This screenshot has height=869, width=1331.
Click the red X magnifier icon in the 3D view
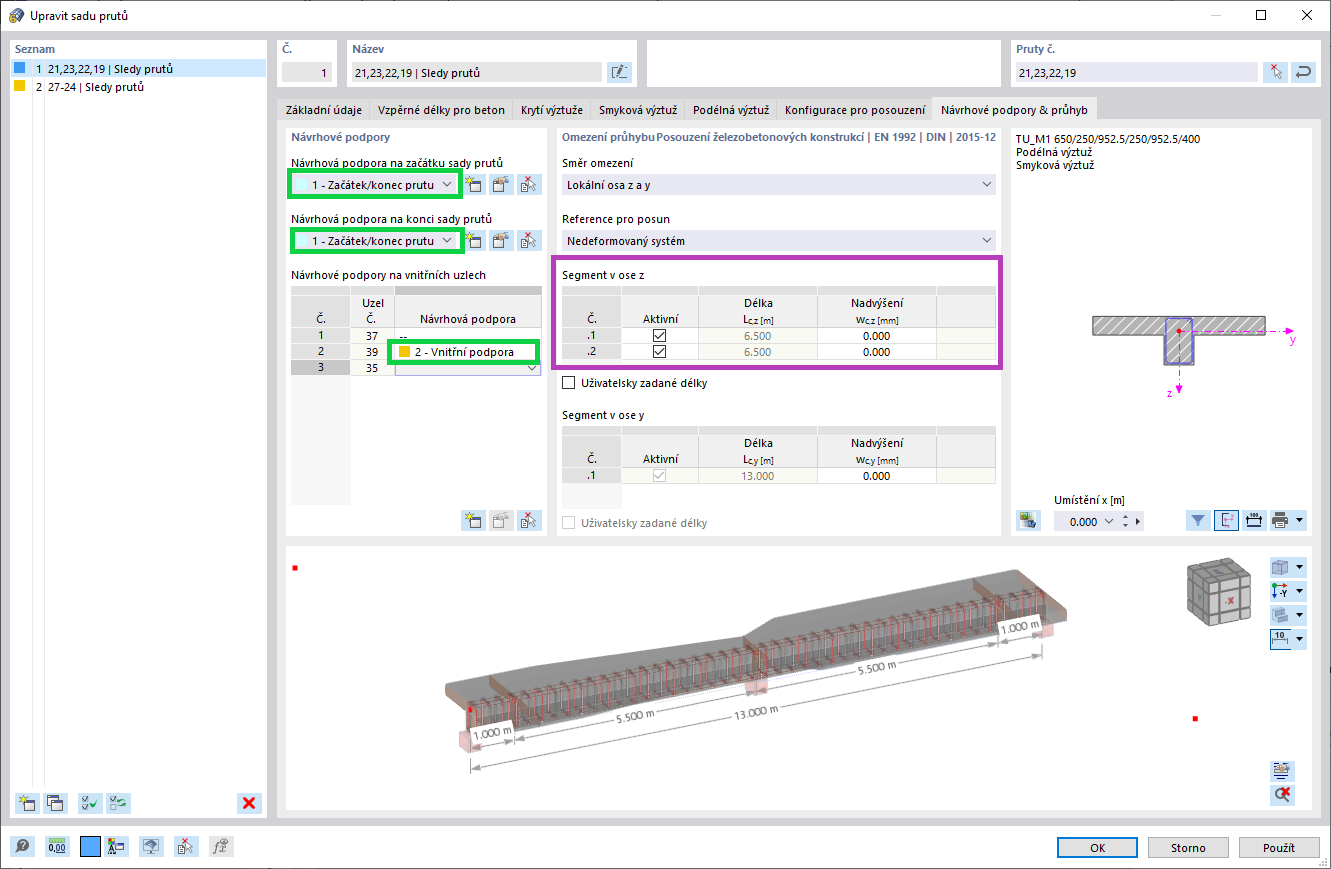(x=1282, y=794)
